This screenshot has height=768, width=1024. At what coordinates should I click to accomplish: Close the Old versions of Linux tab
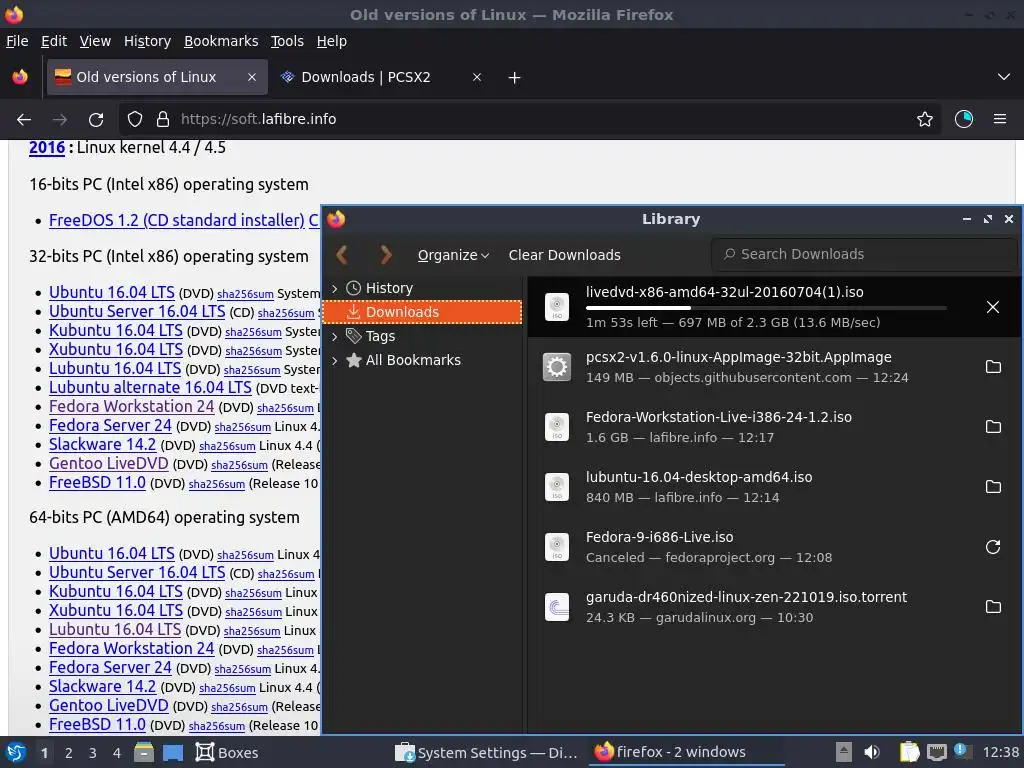251,77
